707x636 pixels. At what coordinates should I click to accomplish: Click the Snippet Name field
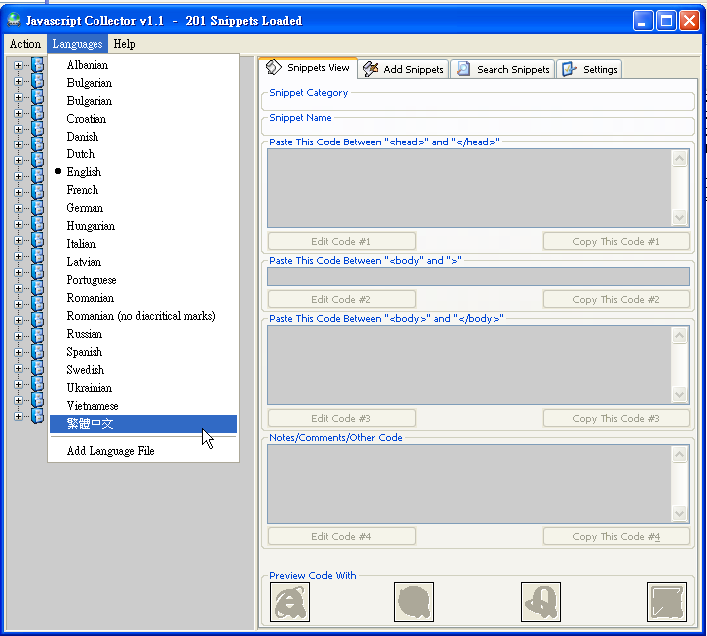(x=477, y=128)
